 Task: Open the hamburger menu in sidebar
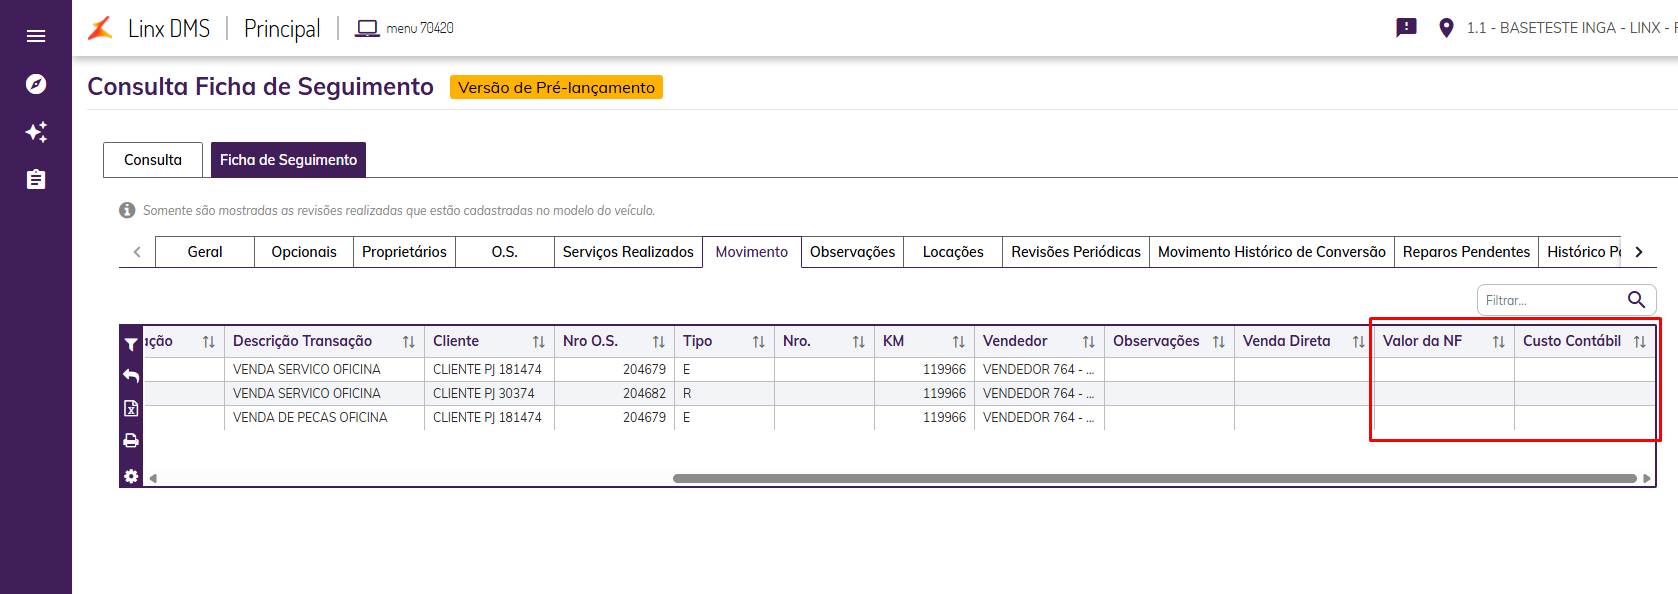point(36,36)
